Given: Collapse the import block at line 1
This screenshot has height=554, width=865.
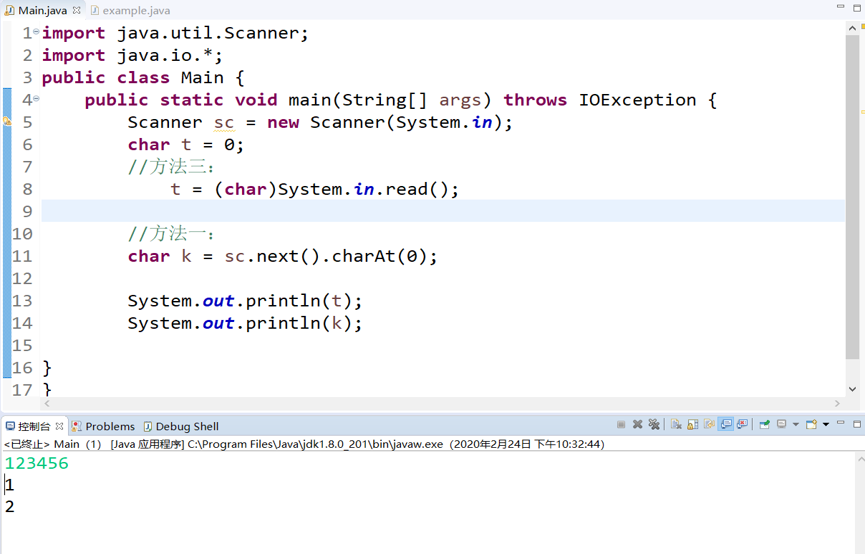Looking at the screenshot, I should pos(37,33).
